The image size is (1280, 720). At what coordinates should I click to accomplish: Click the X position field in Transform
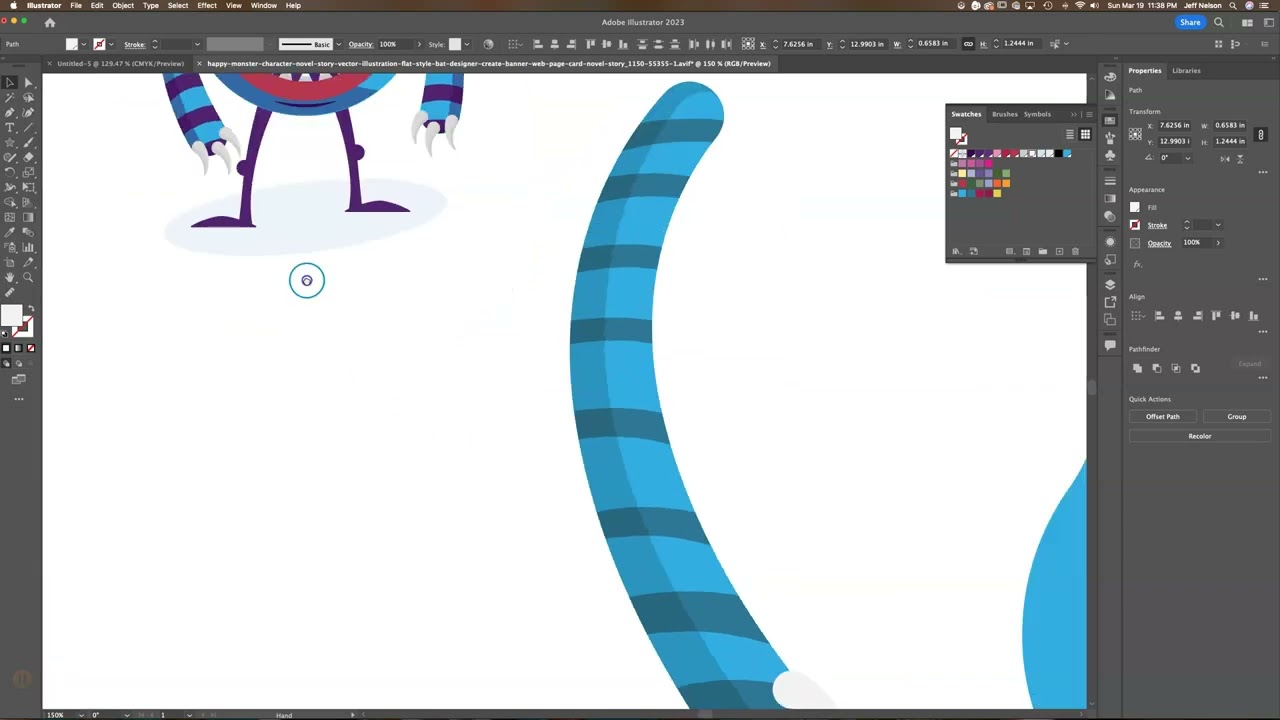point(1174,126)
